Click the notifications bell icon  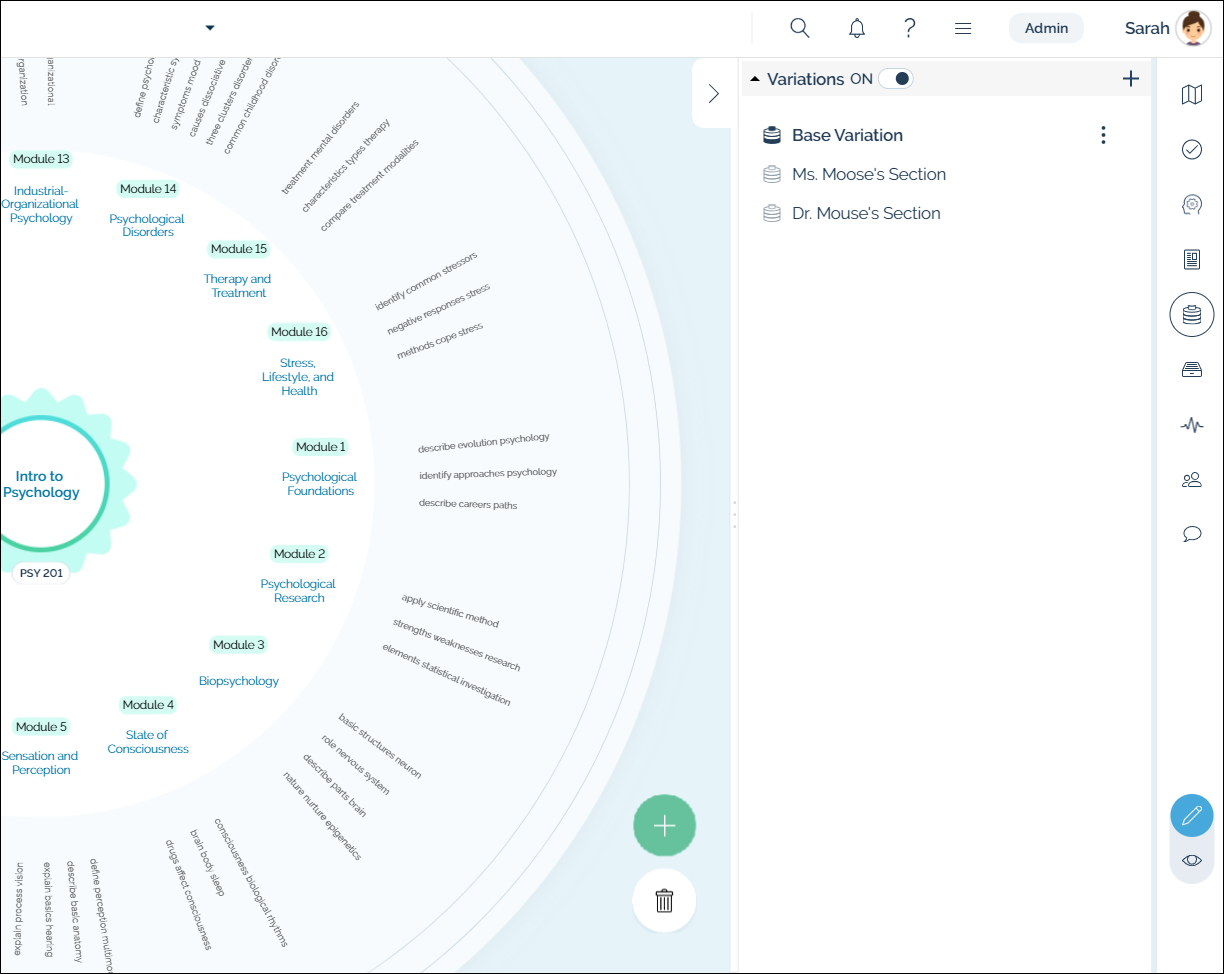[x=857, y=28]
